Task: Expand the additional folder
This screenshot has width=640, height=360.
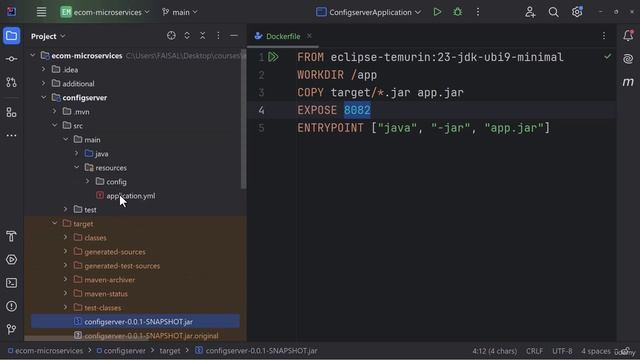Action: [x=44, y=84]
